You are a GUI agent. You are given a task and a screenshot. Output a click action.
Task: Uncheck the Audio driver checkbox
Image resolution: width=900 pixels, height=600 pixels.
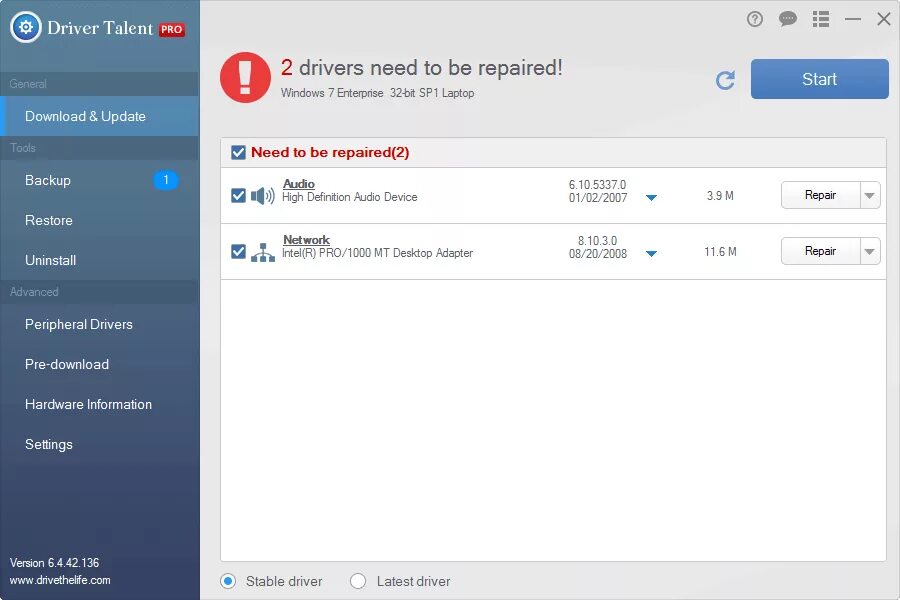click(238, 196)
